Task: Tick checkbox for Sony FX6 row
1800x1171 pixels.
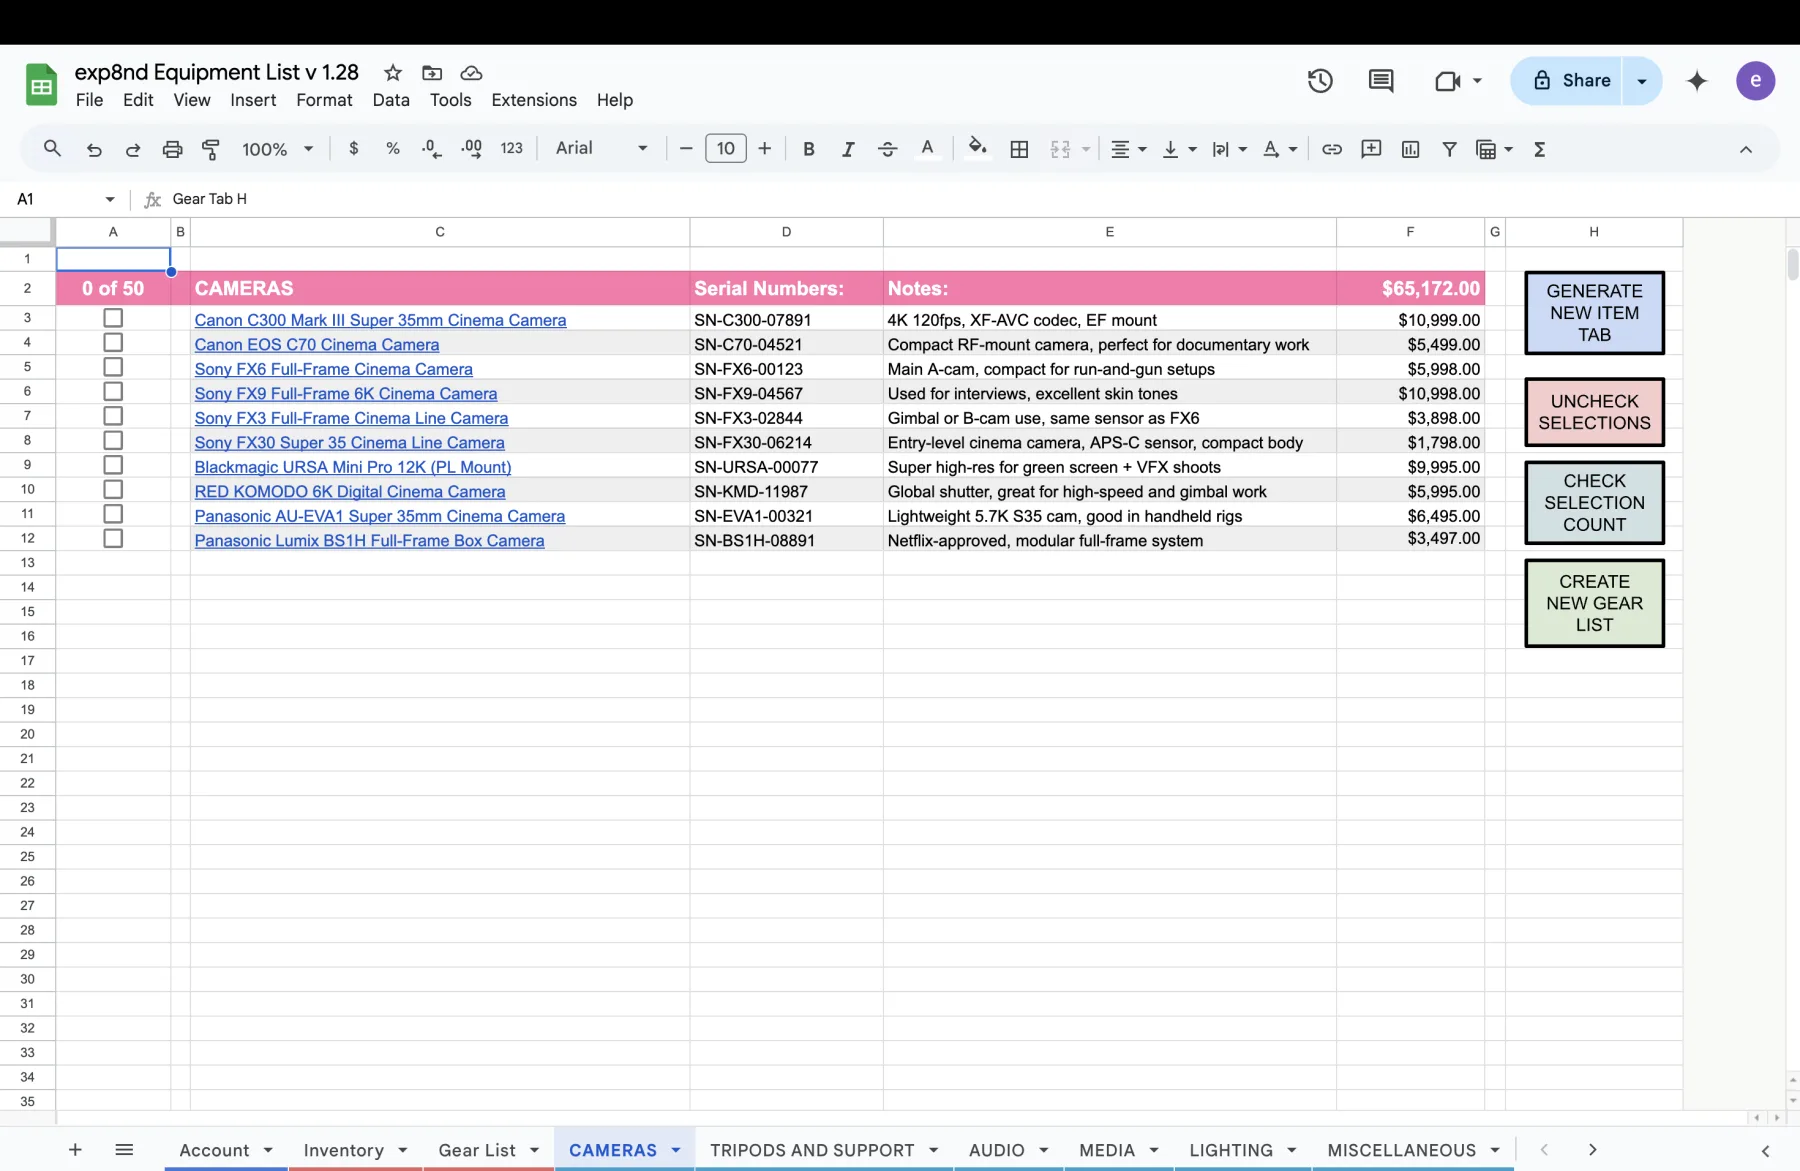Action: pos(113,367)
